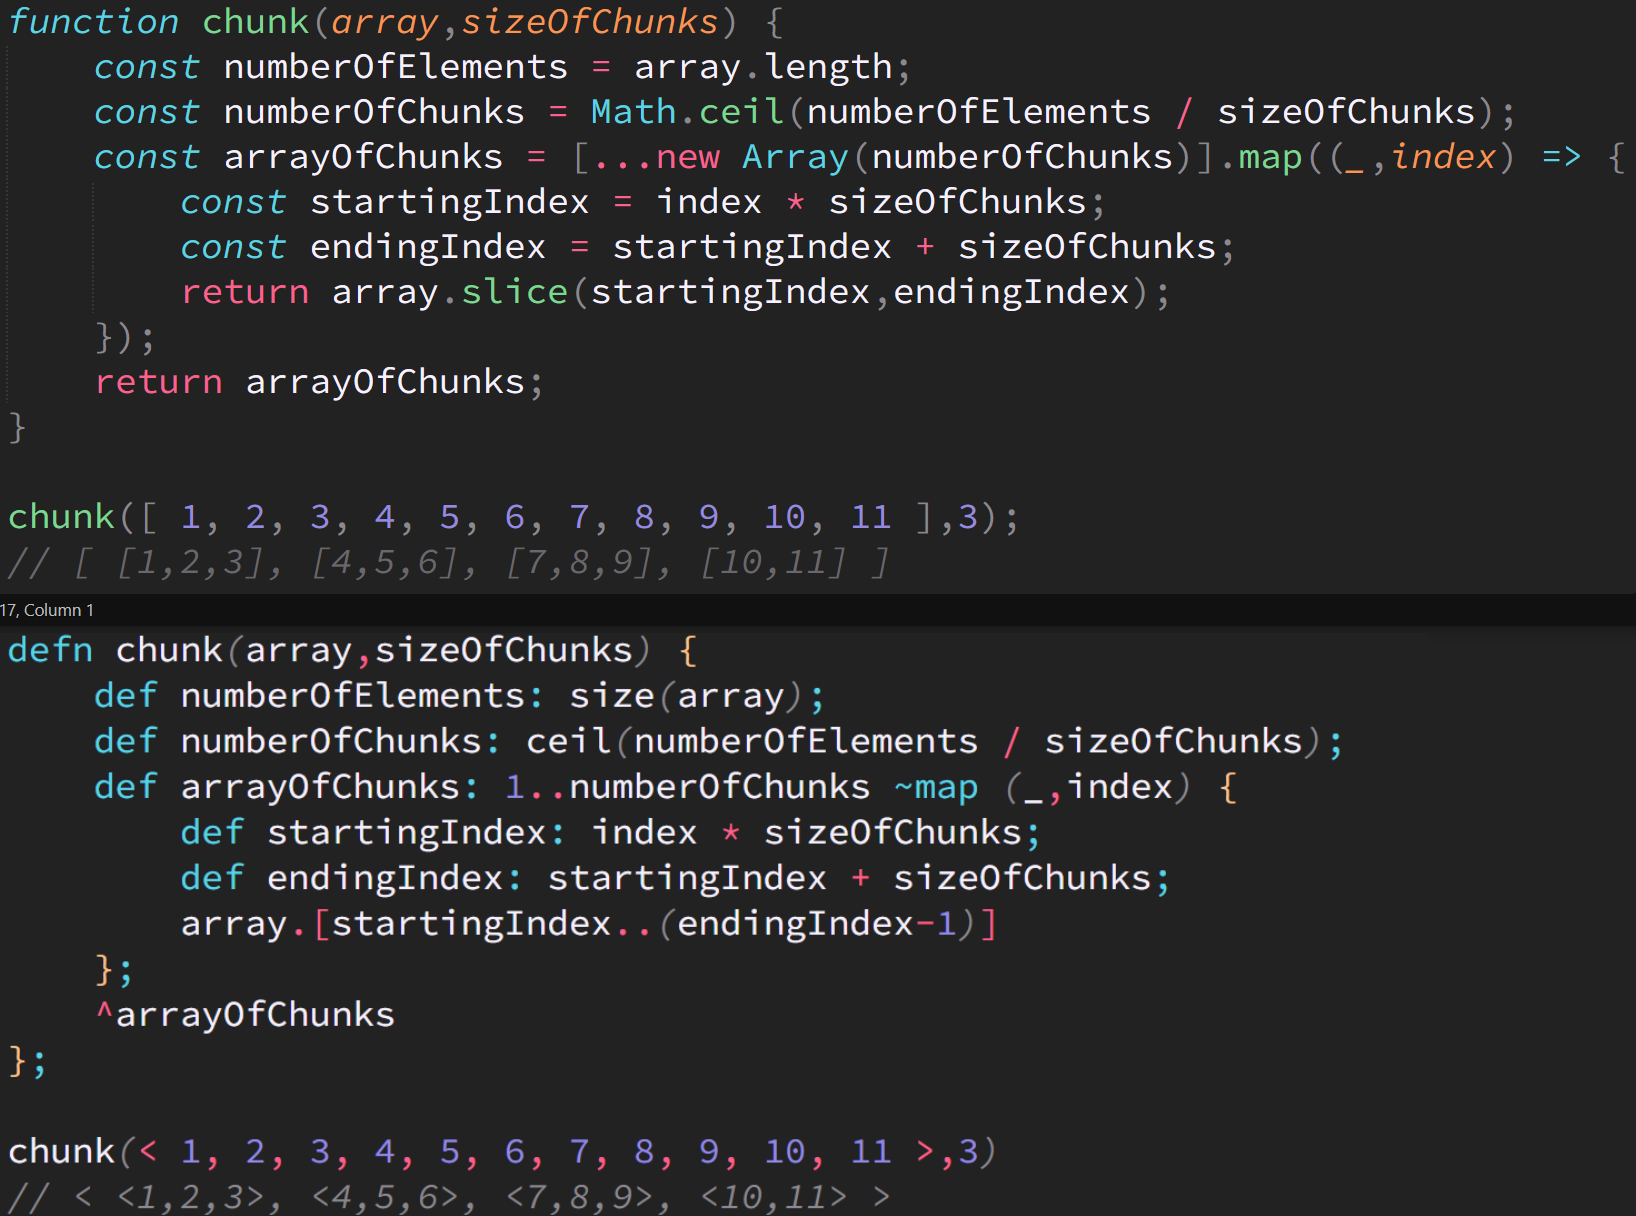Click 'return' before array.slice
The image size is (1636, 1216).
(x=245, y=292)
